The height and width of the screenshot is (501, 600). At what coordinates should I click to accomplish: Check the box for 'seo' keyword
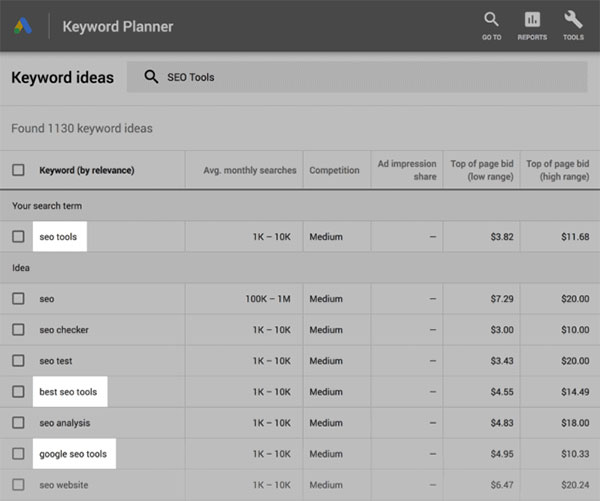coord(18,299)
